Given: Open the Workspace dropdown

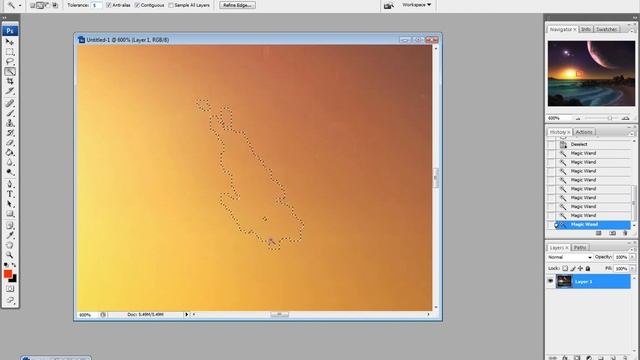Looking at the screenshot, I should [x=416, y=5].
